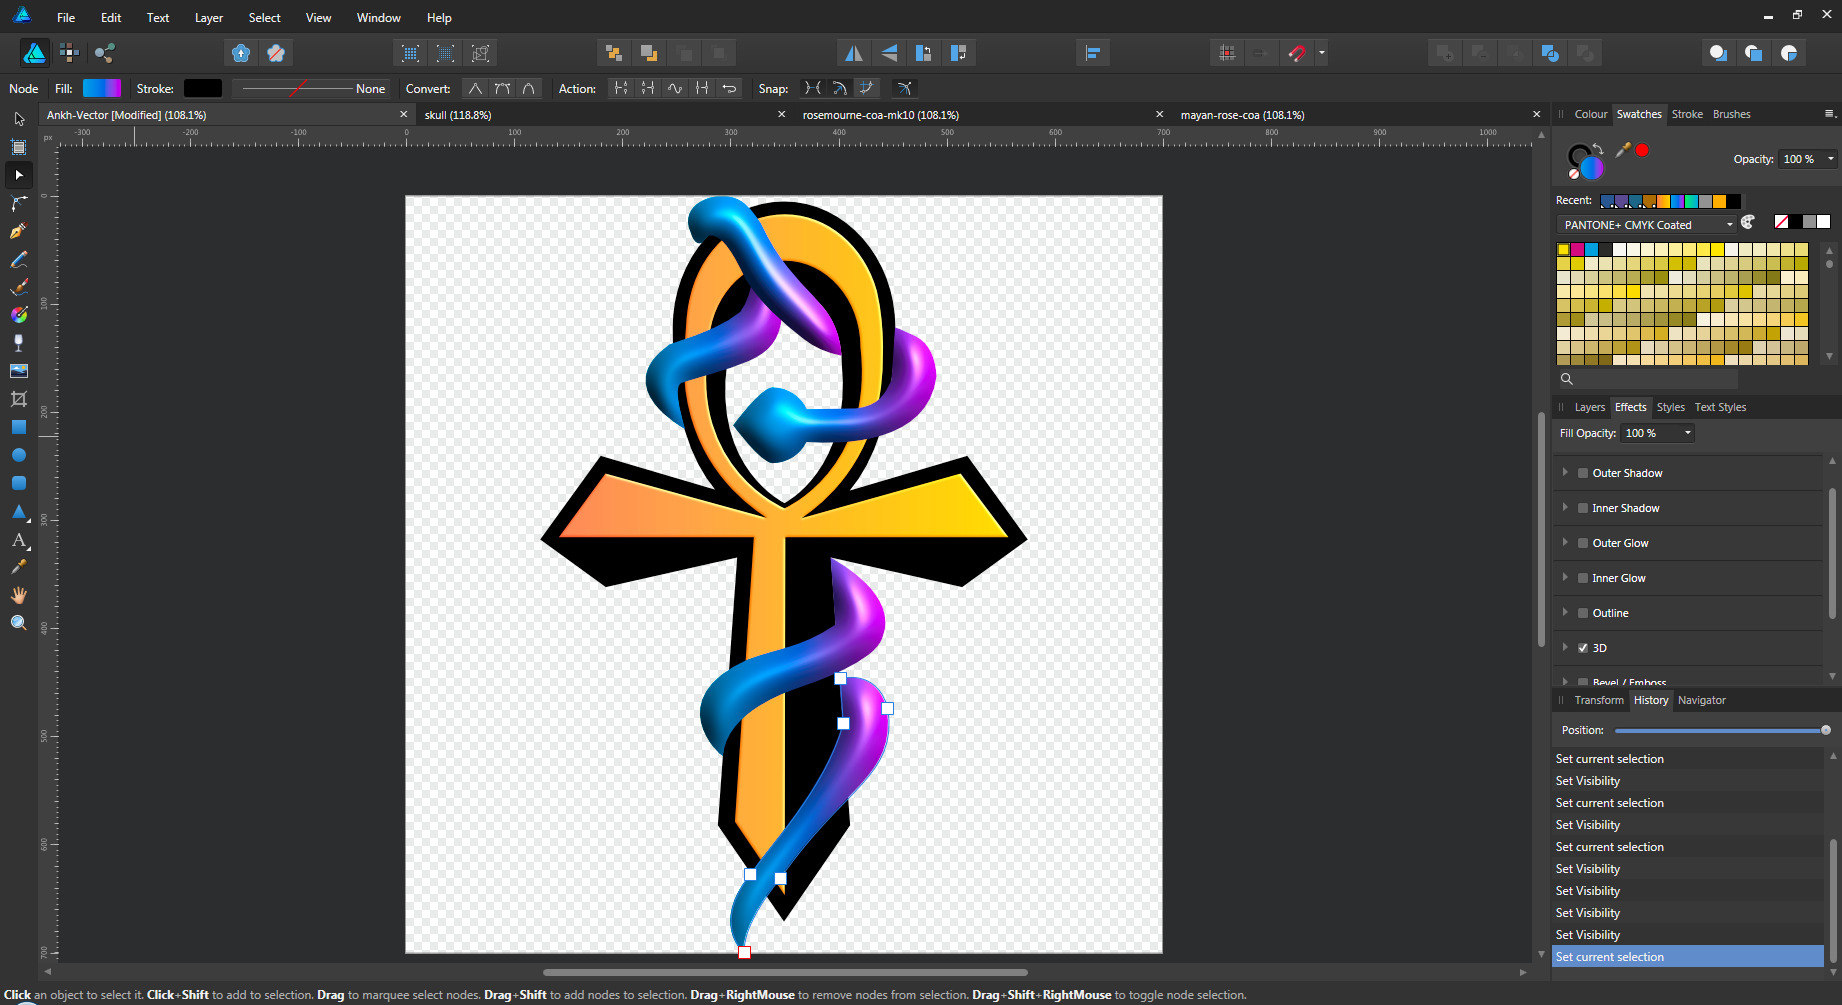Select the Zoom tool
The width and height of the screenshot is (1842, 1005).
tap(18, 622)
